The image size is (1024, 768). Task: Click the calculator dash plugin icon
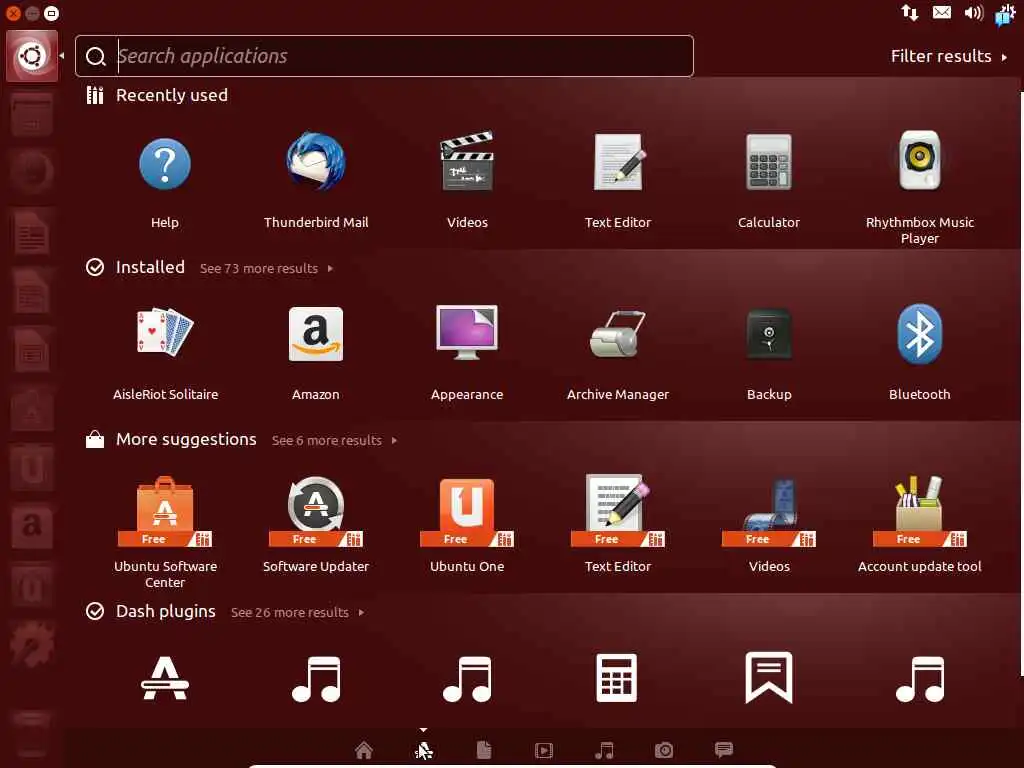click(x=616, y=678)
